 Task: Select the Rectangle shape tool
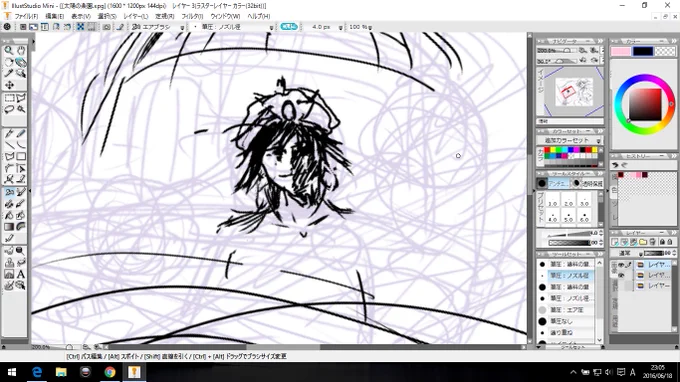tap(20, 156)
